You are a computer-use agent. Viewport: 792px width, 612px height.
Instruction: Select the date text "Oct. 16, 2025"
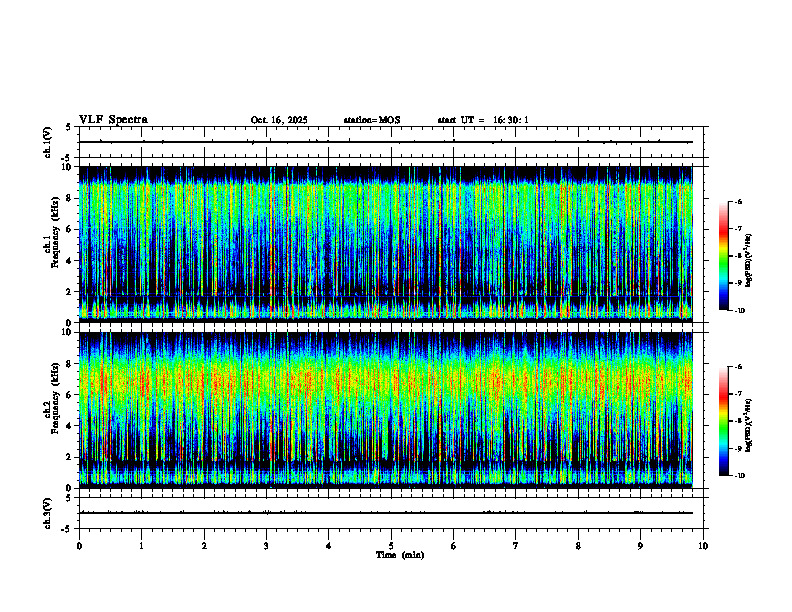279,120
